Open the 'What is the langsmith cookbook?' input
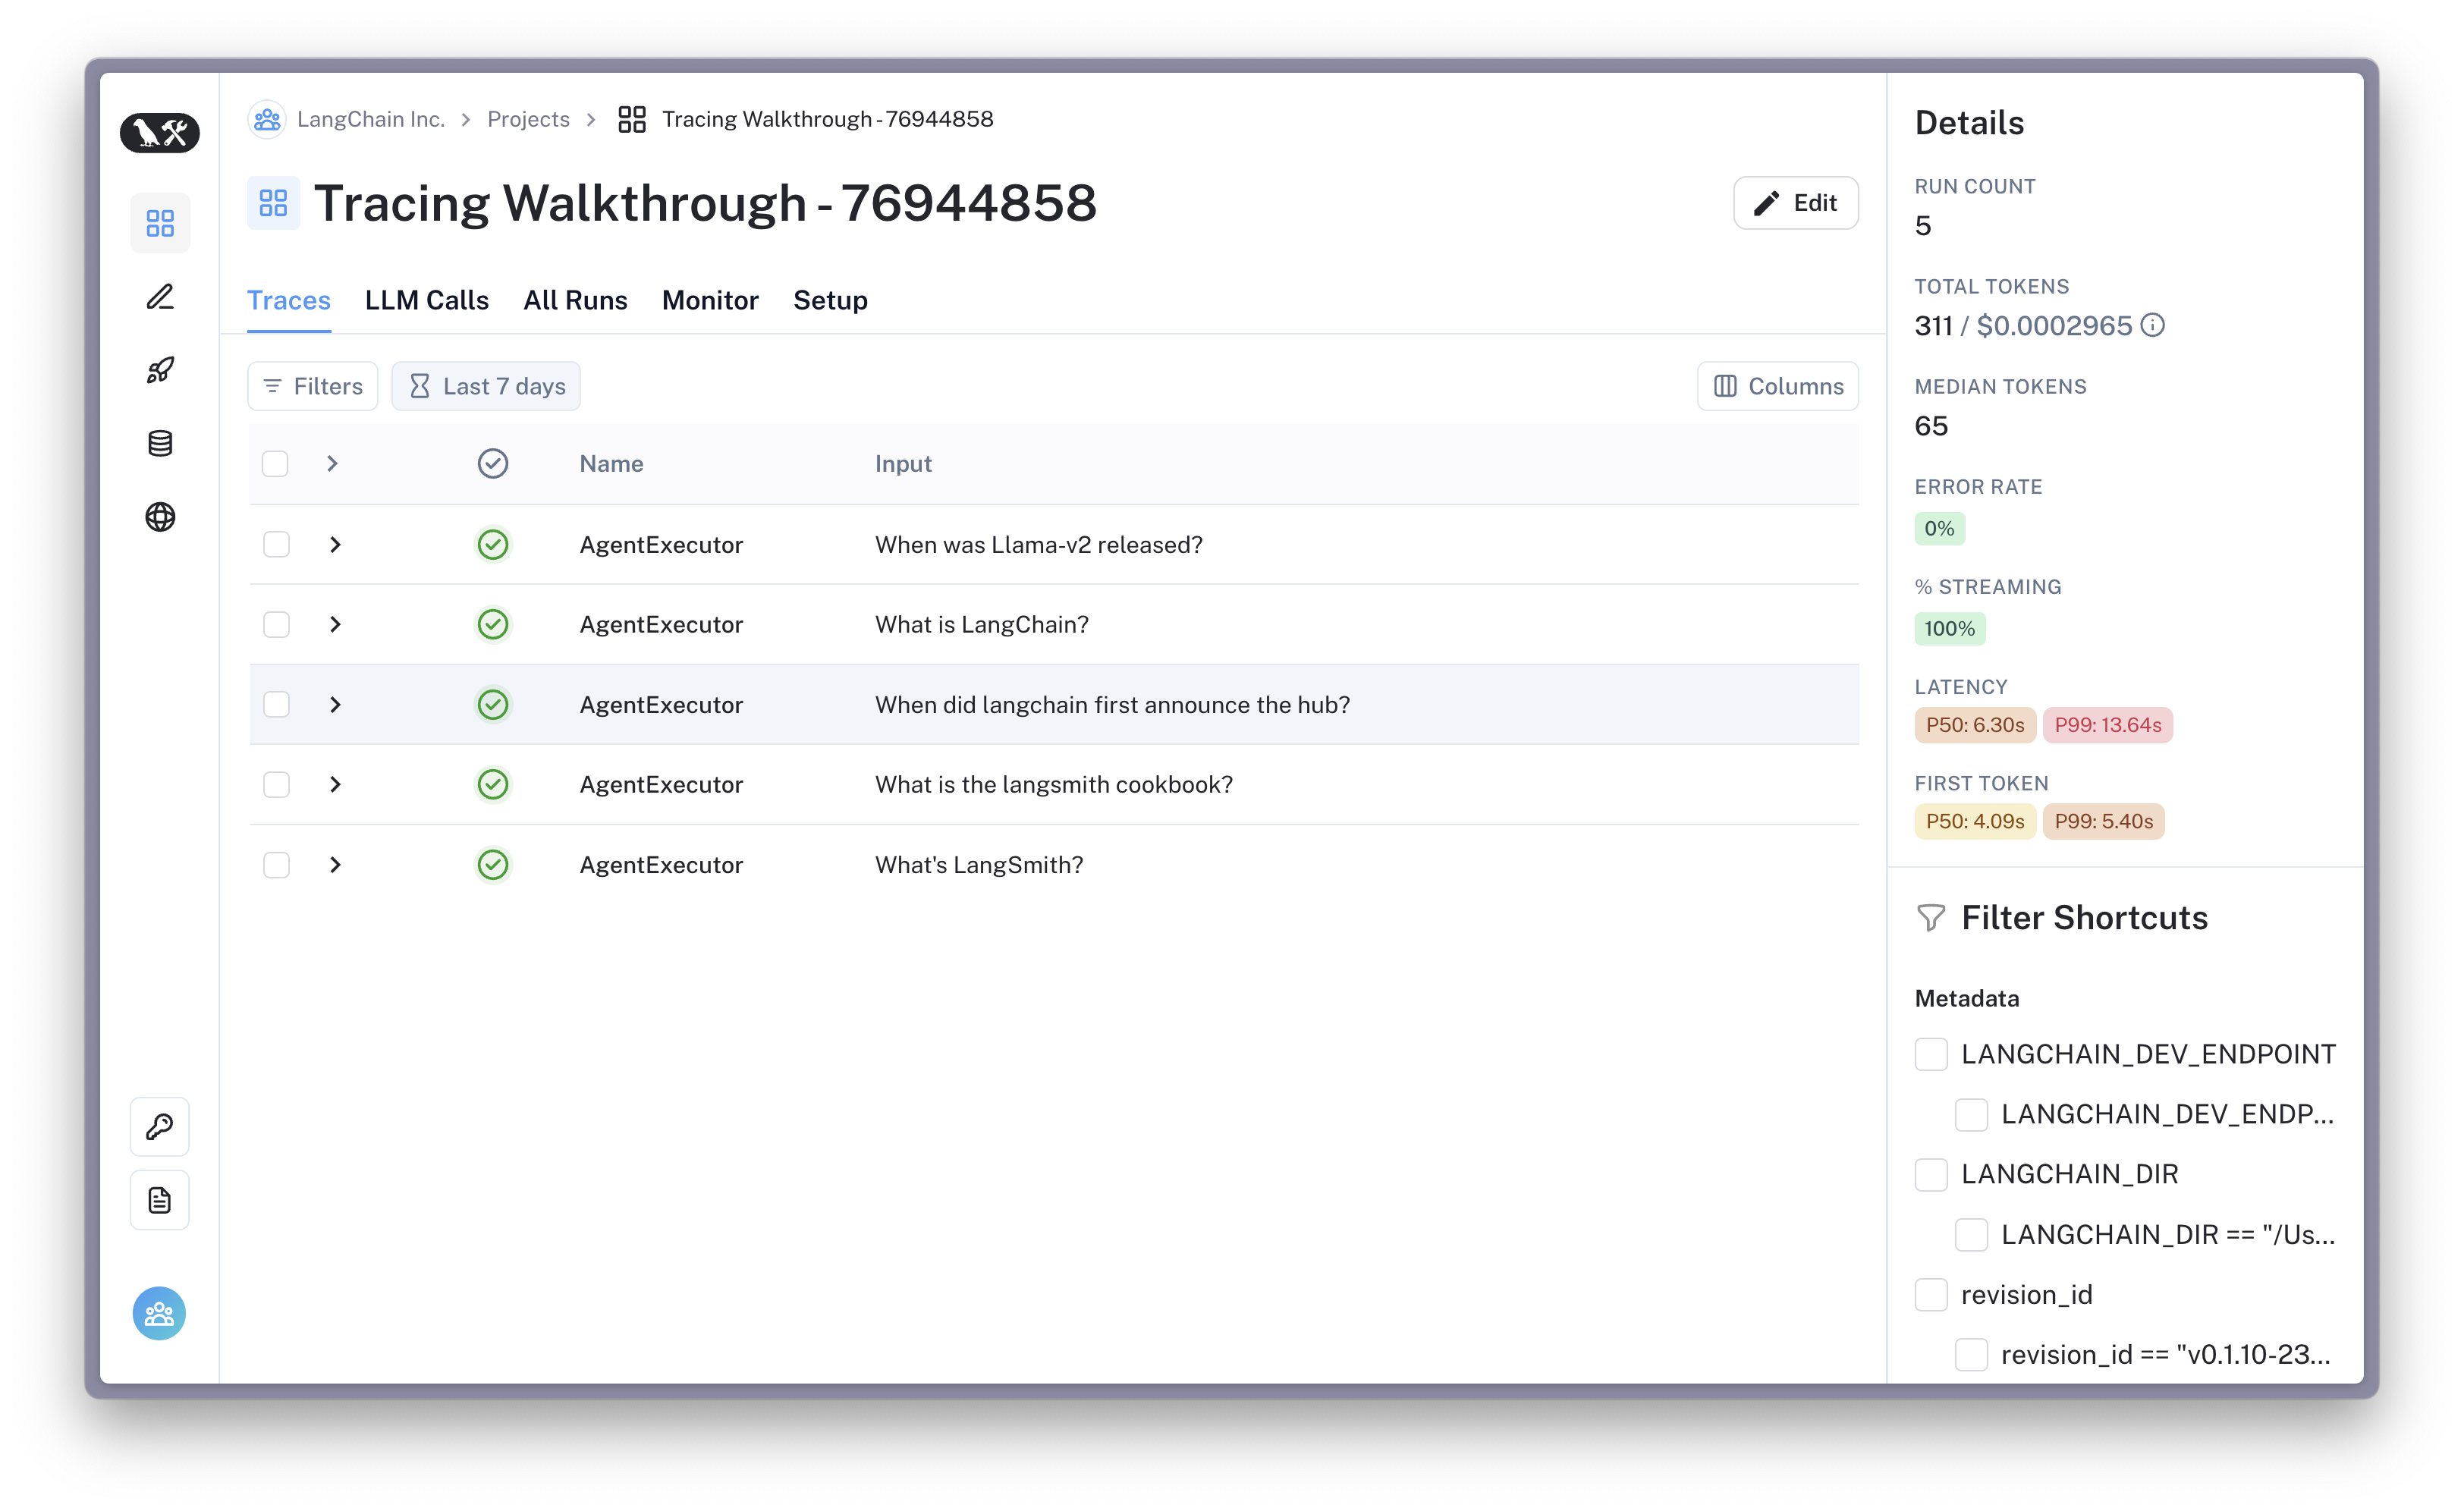Viewport: 2464px width, 1511px height. [x=1054, y=785]
